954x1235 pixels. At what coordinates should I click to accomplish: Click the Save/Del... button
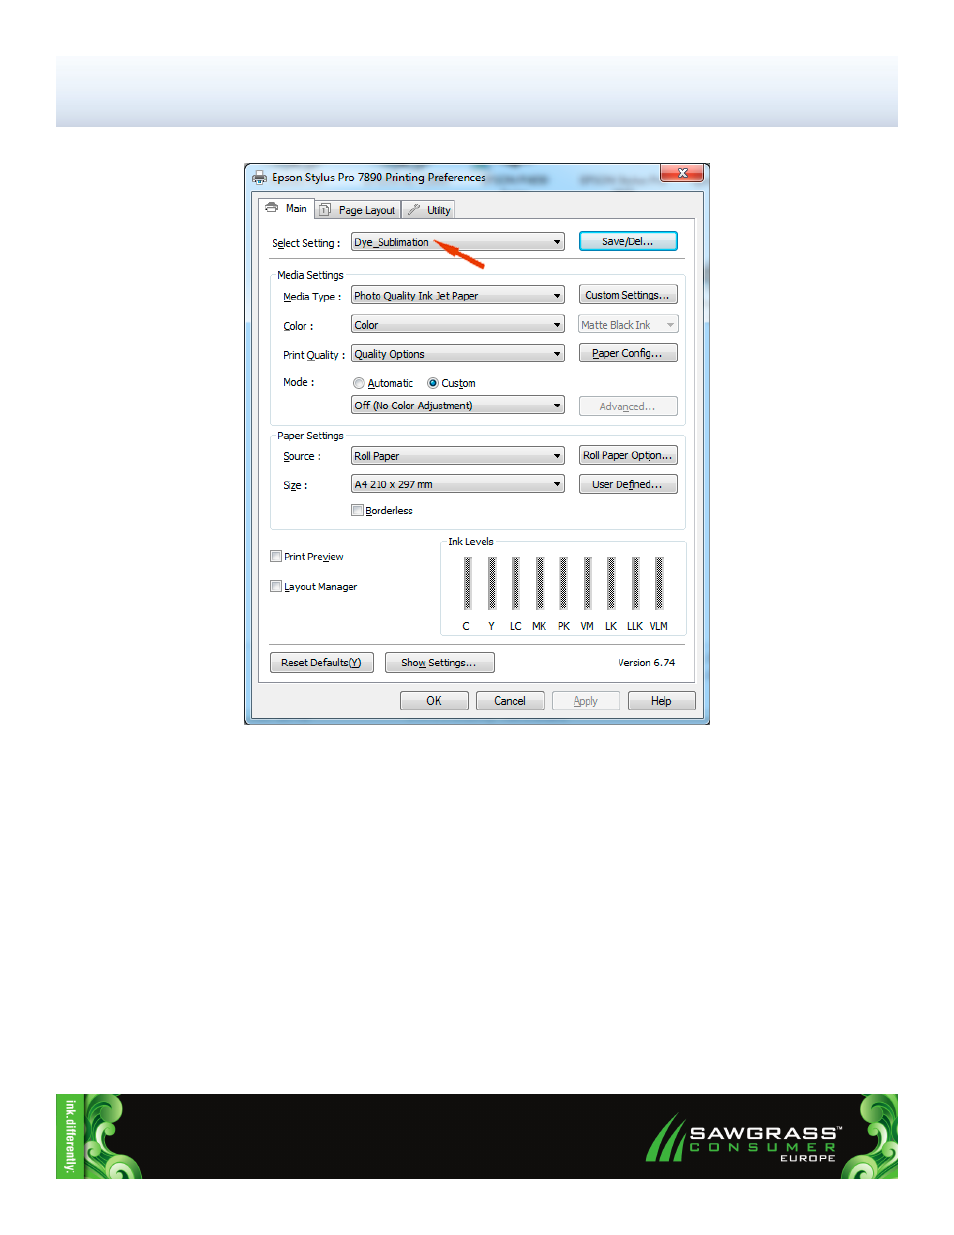628,241
